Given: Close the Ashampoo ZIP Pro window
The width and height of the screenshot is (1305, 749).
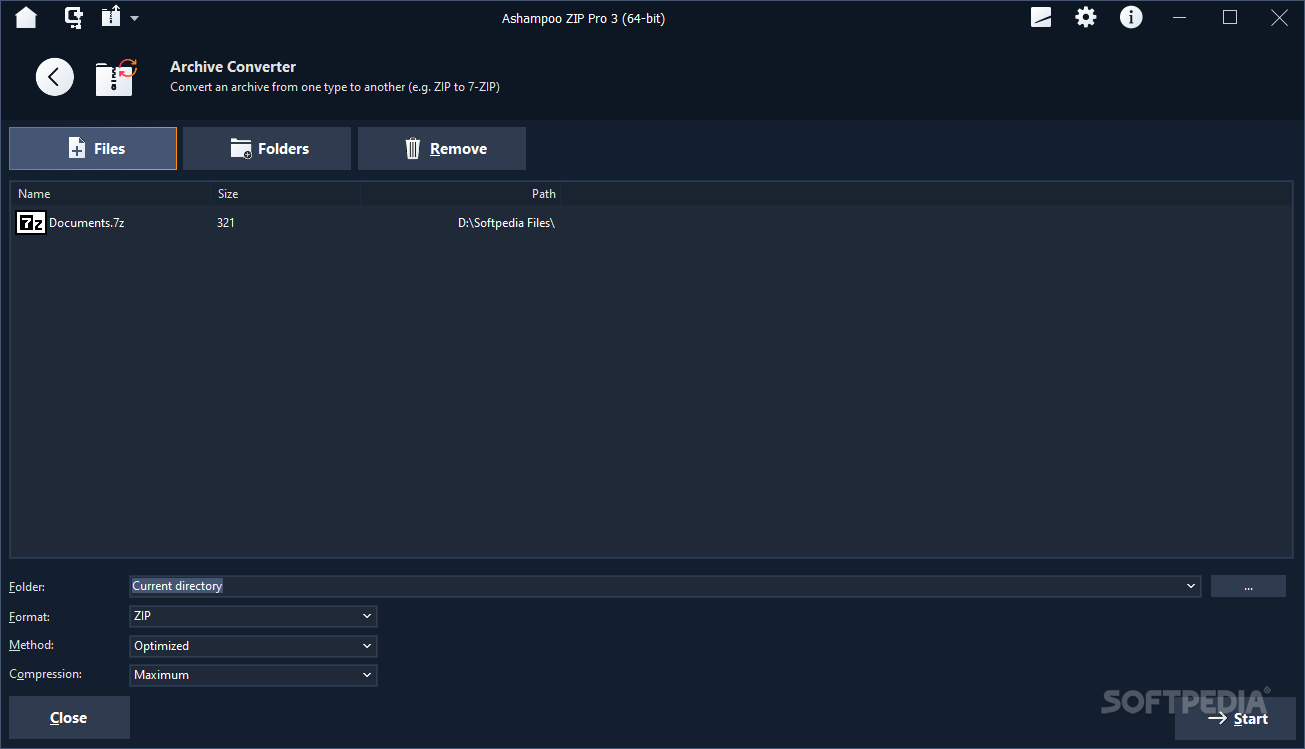Looking at the screenshot, I should [x=1279, y=17].
